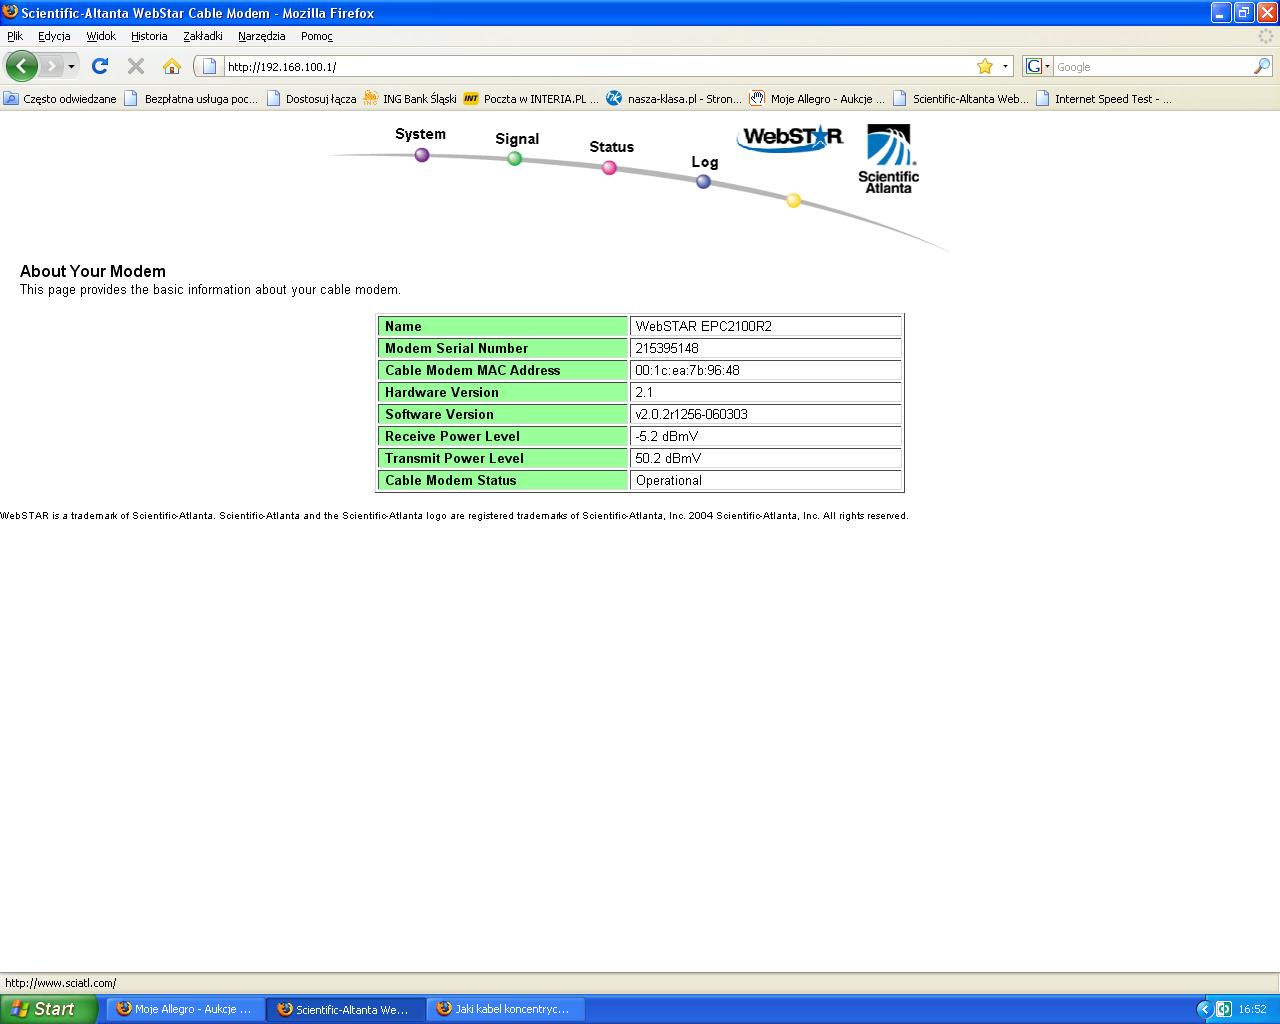
Task: Click the WebSTAR logo
Action: (790, 138)
